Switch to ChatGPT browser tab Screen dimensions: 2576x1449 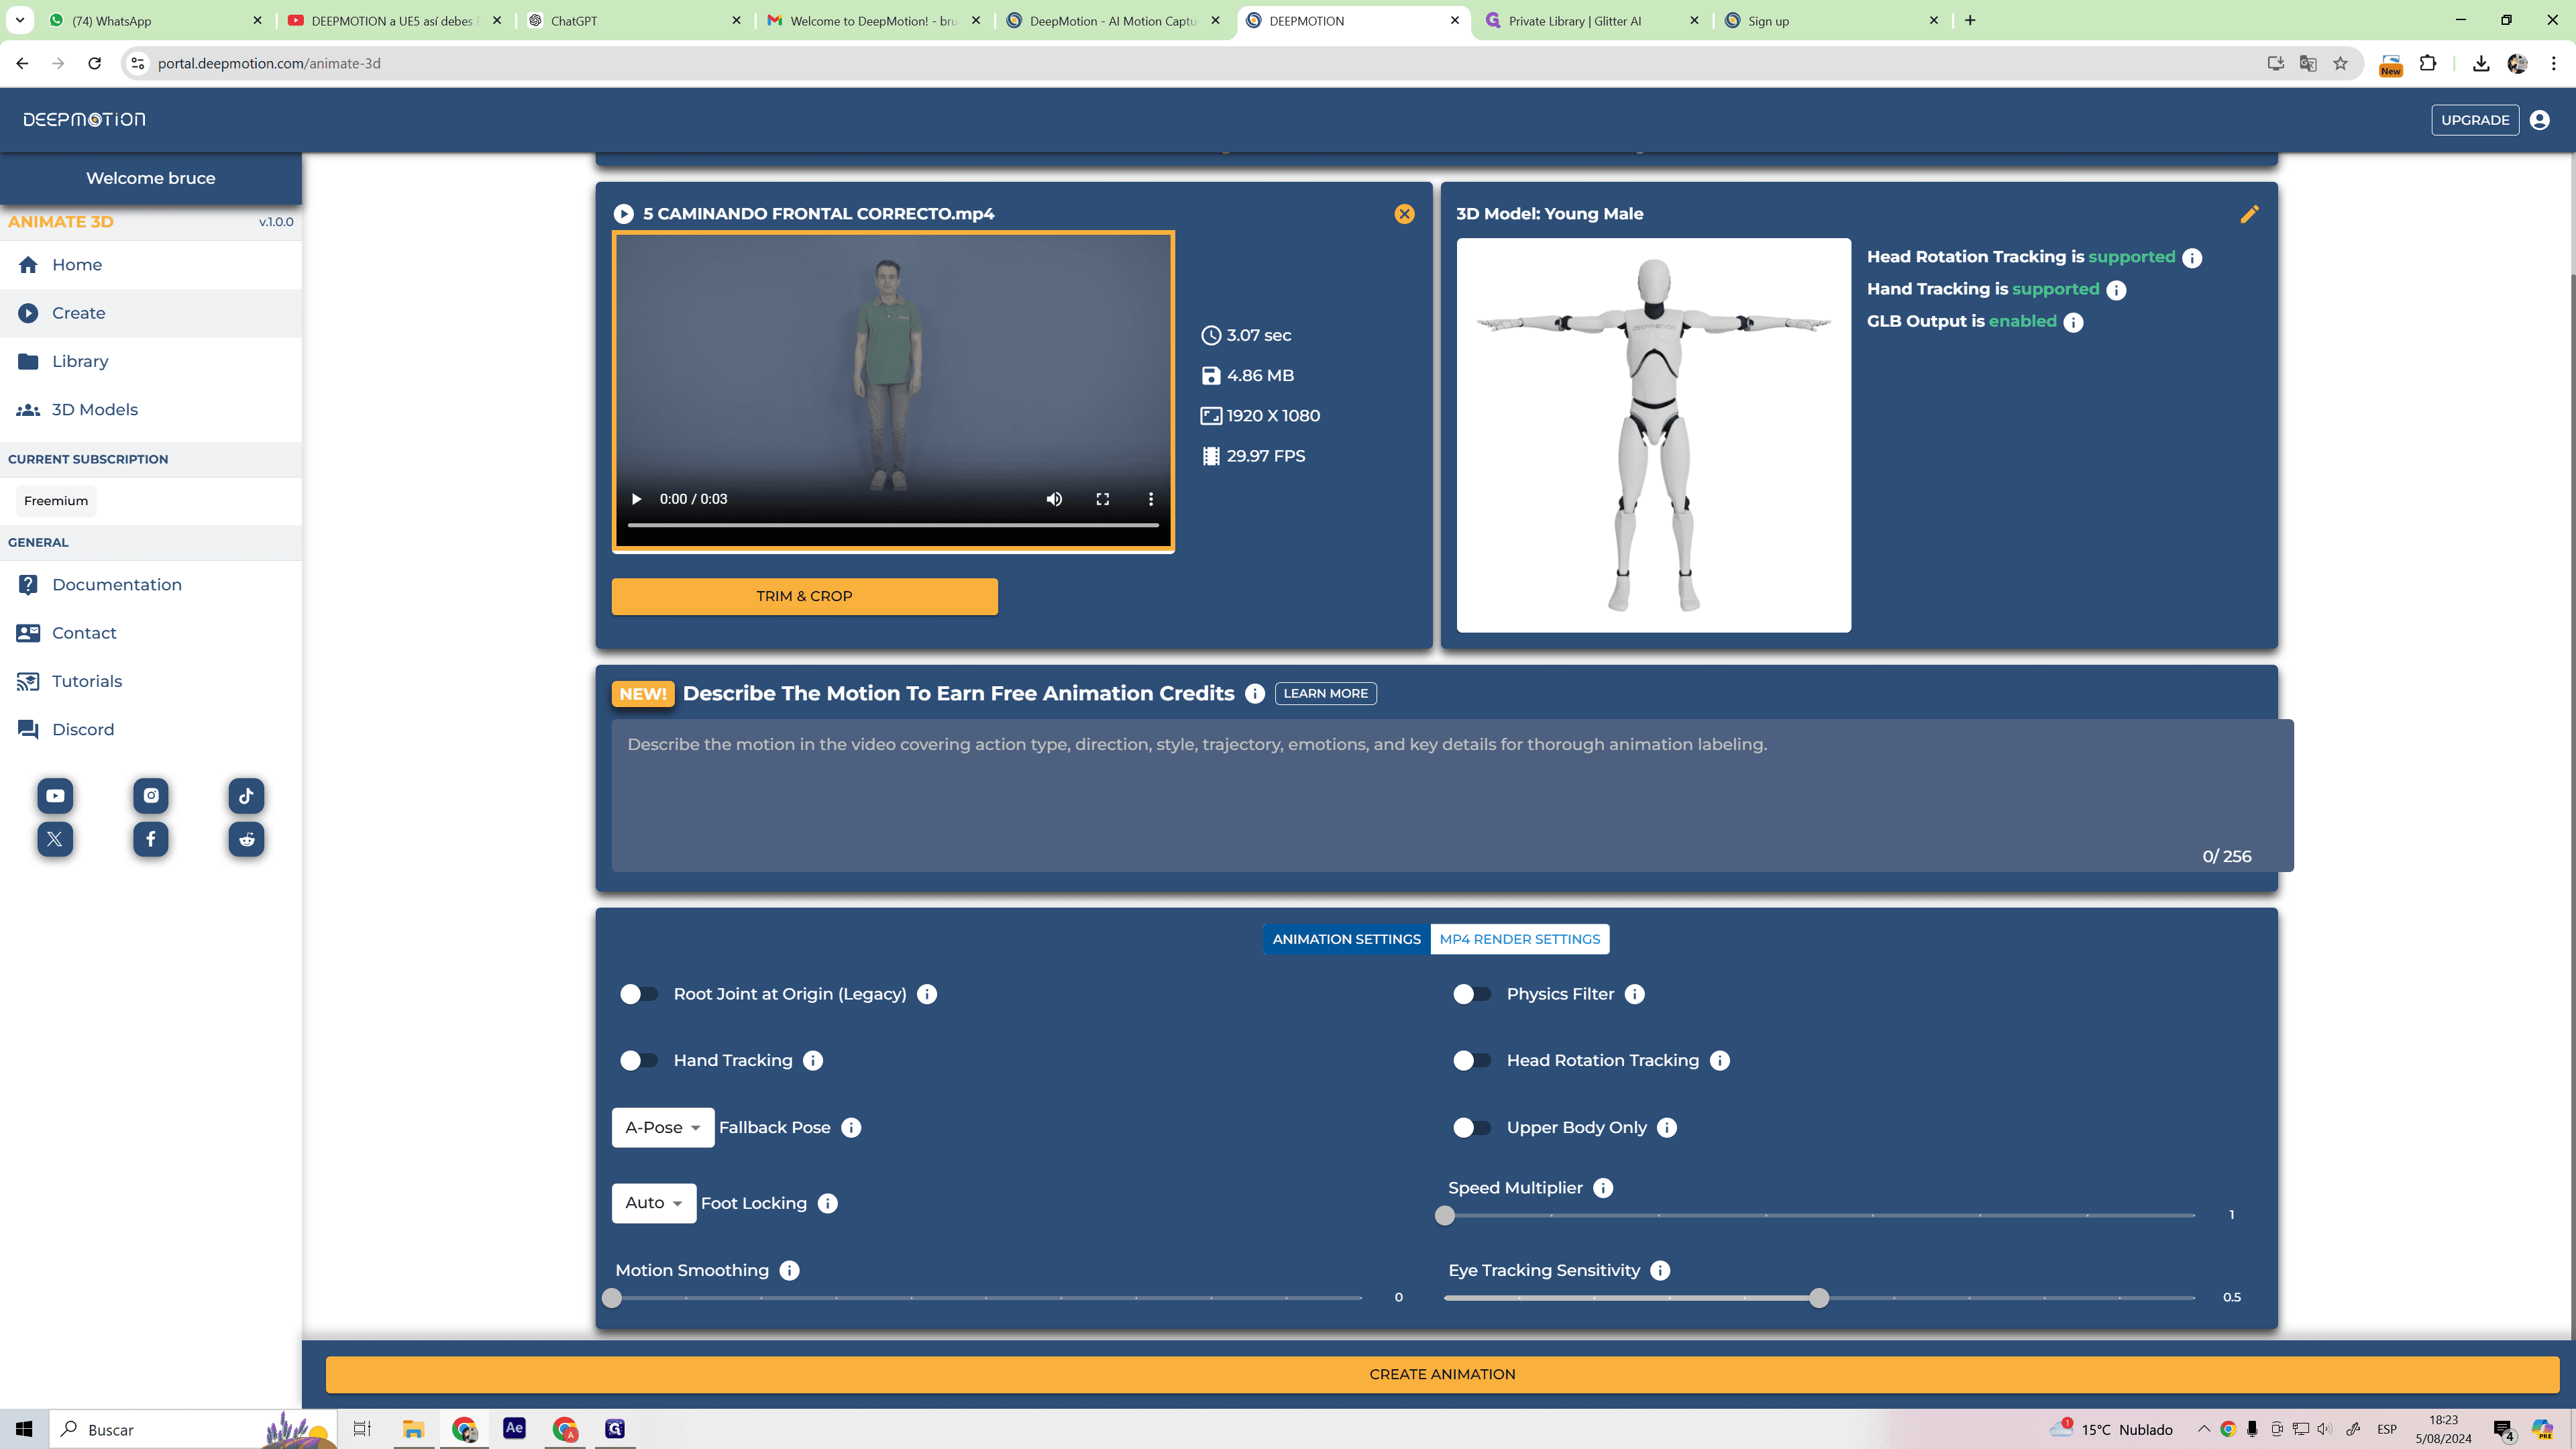click(x=634, y=20)
